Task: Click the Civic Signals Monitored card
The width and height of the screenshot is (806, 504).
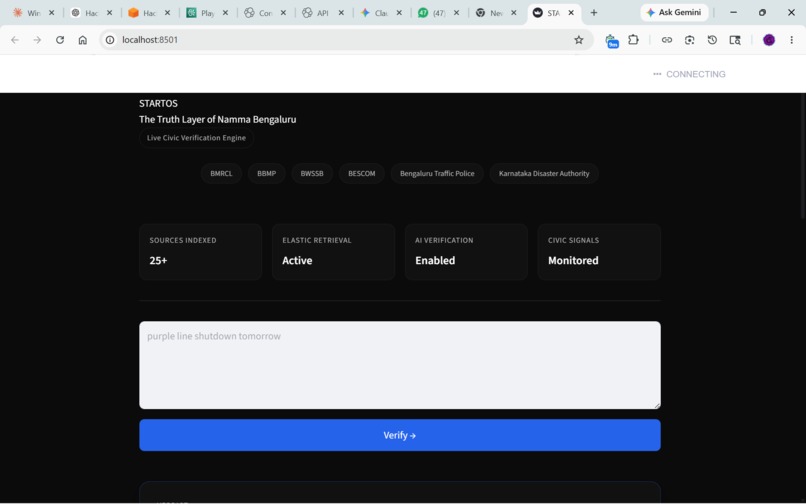Action: coord(599,251)
